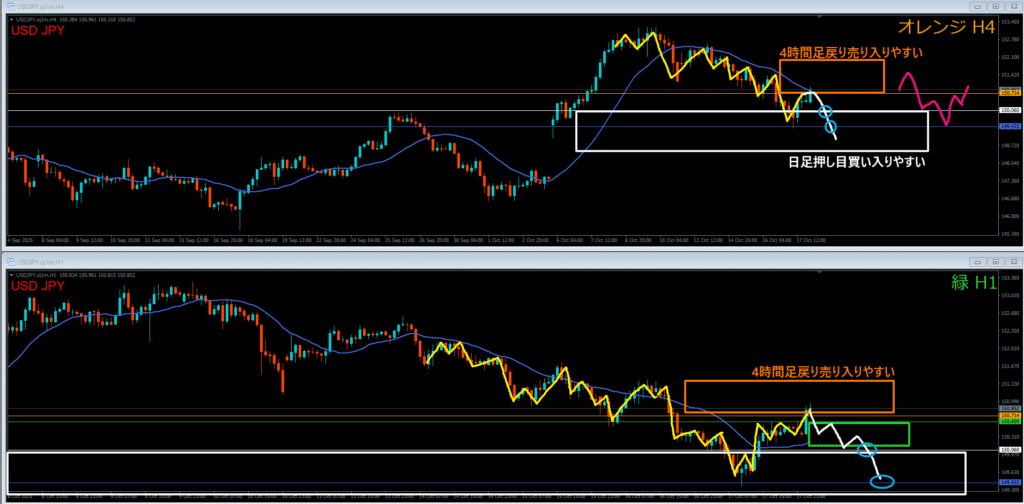
Task: Select the lowest blue ellipse on H1 chart
Action: (883, 482)
